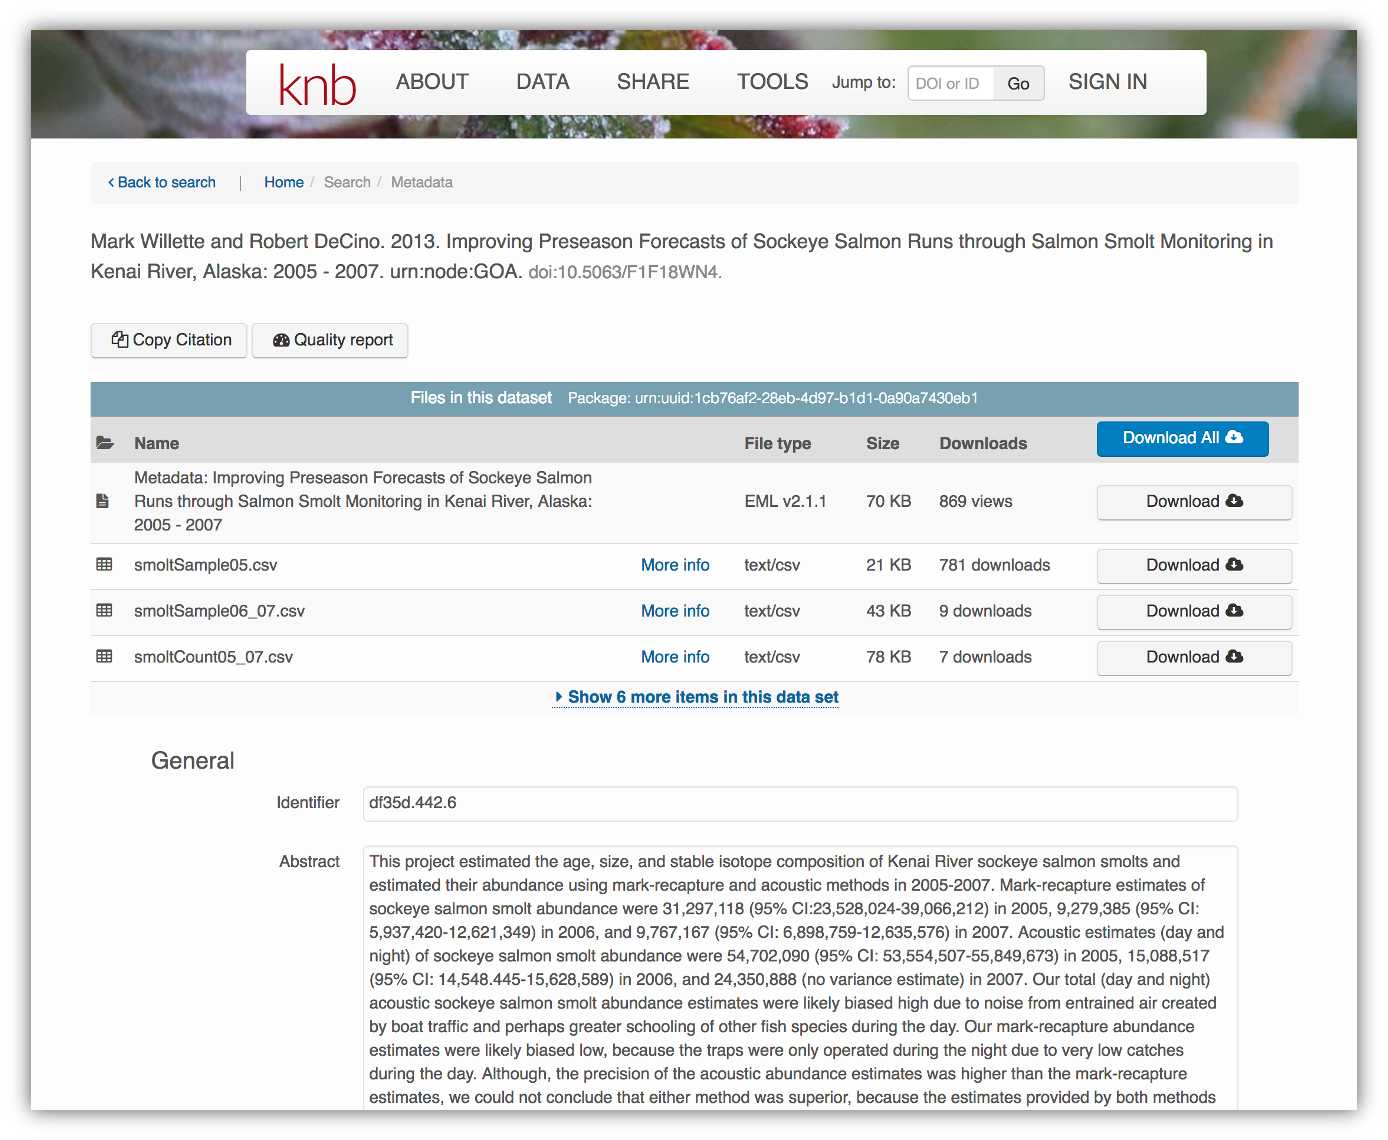Click the table icon beside smoltSample06_07.csv
The width and height of the screenshot is (1388, 1140).
(104, 611)
